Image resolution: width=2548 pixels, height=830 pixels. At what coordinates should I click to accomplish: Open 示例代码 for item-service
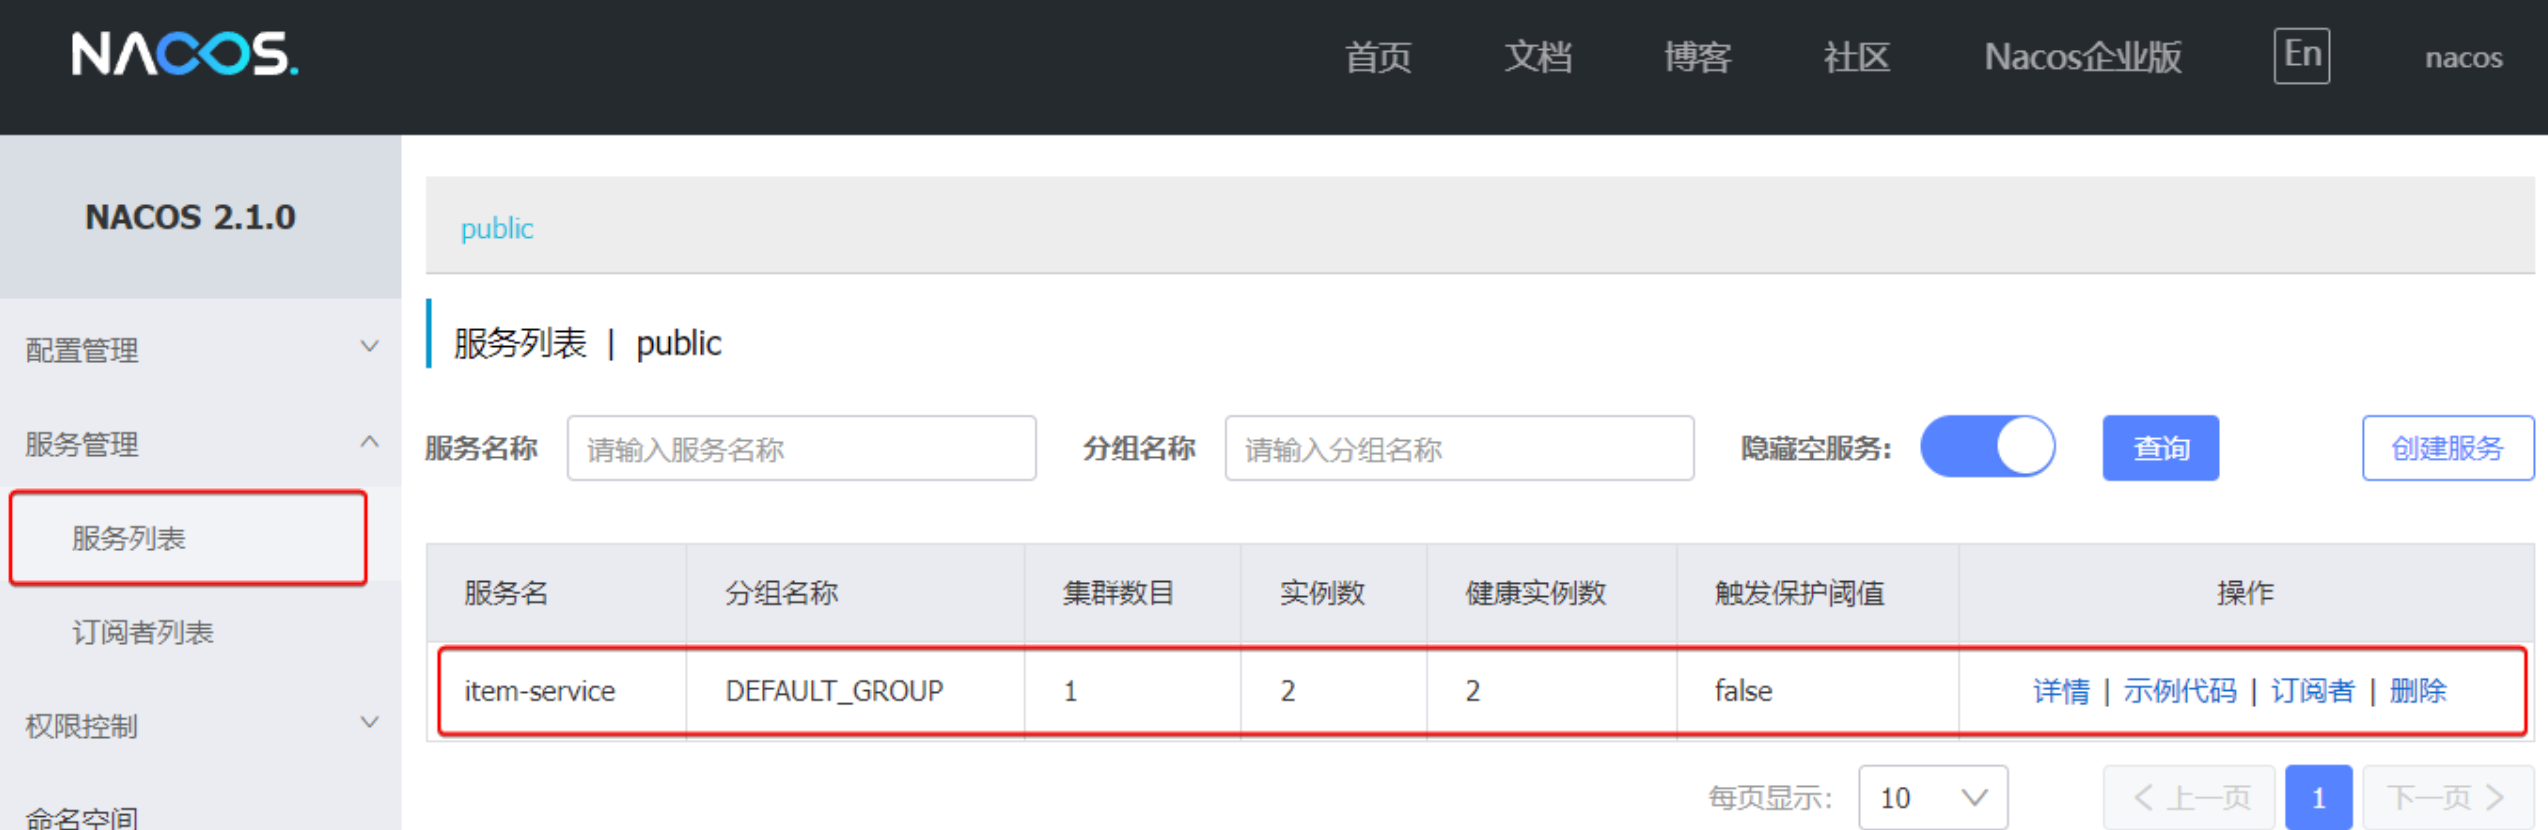2180,691
